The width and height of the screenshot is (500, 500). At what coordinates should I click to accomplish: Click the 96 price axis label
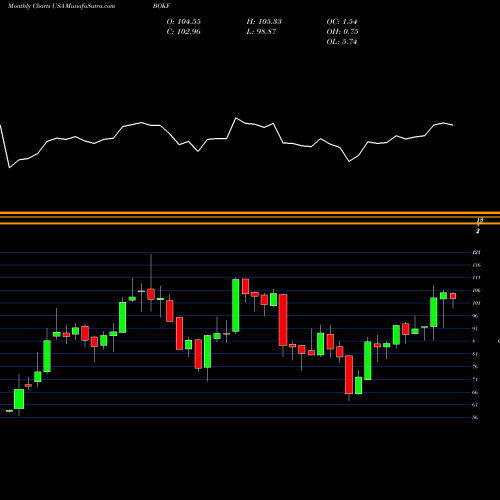(x=476, y=316)
